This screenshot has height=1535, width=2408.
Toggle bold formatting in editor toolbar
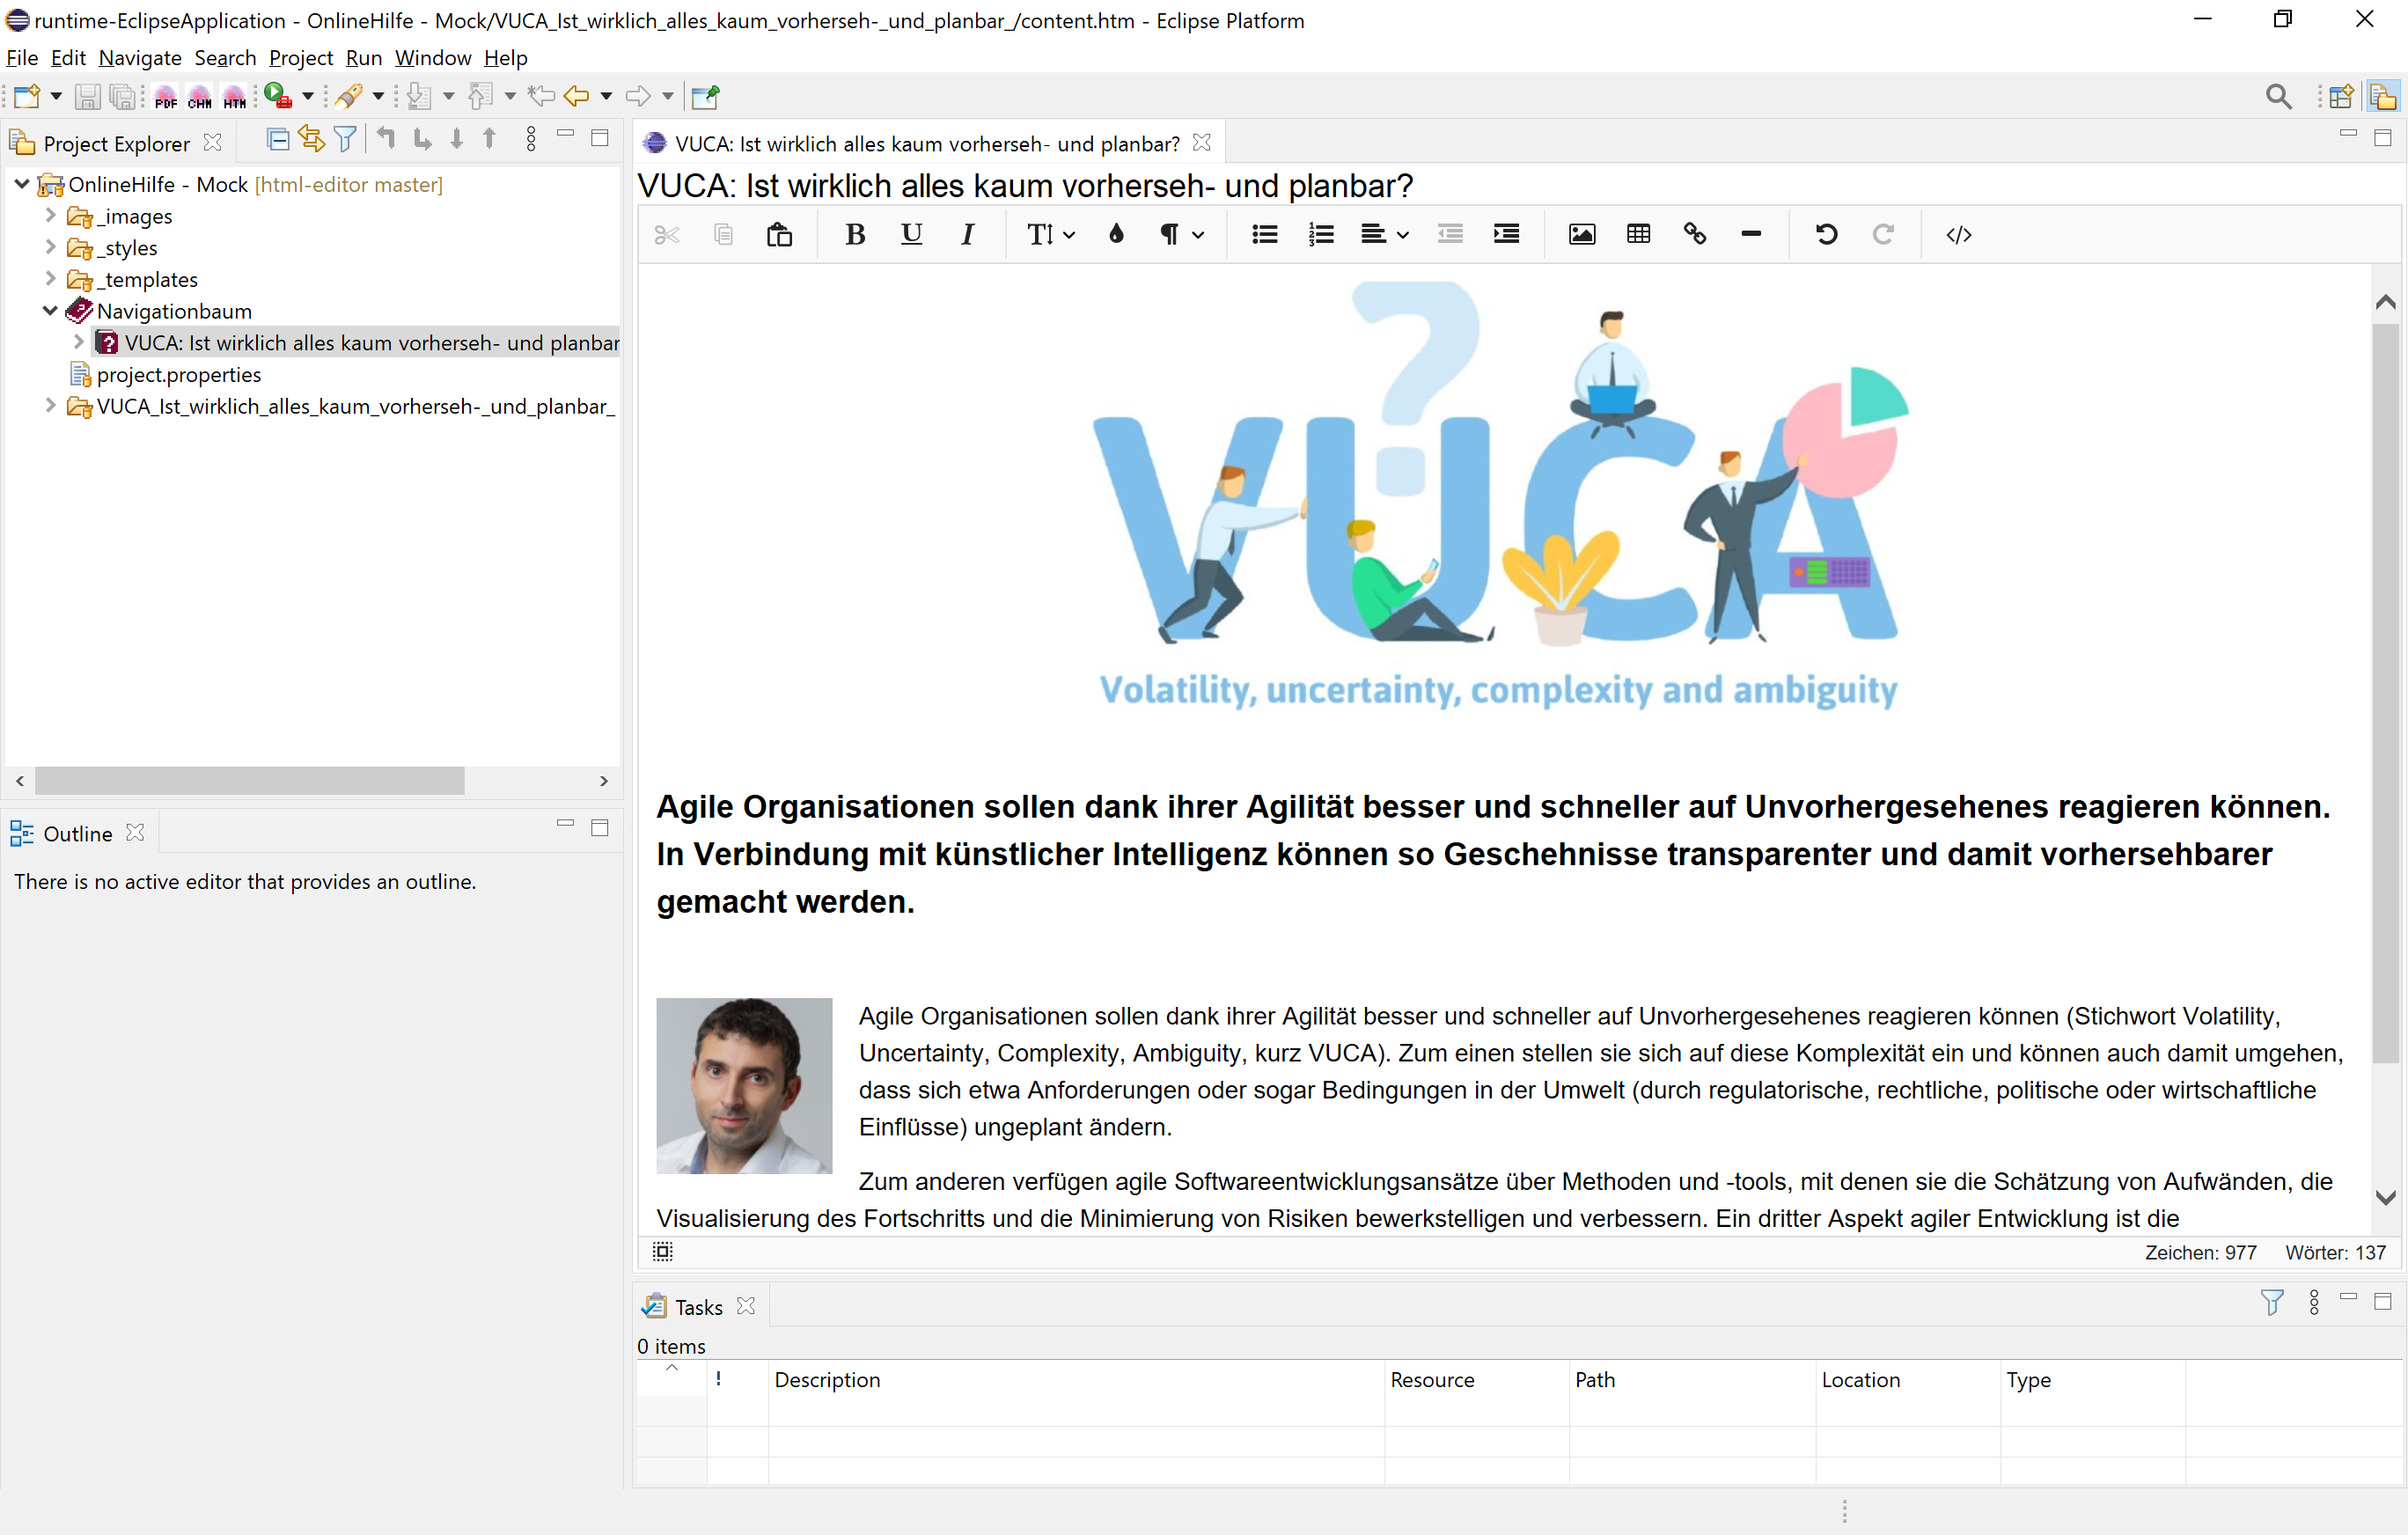tap(855, 234)
